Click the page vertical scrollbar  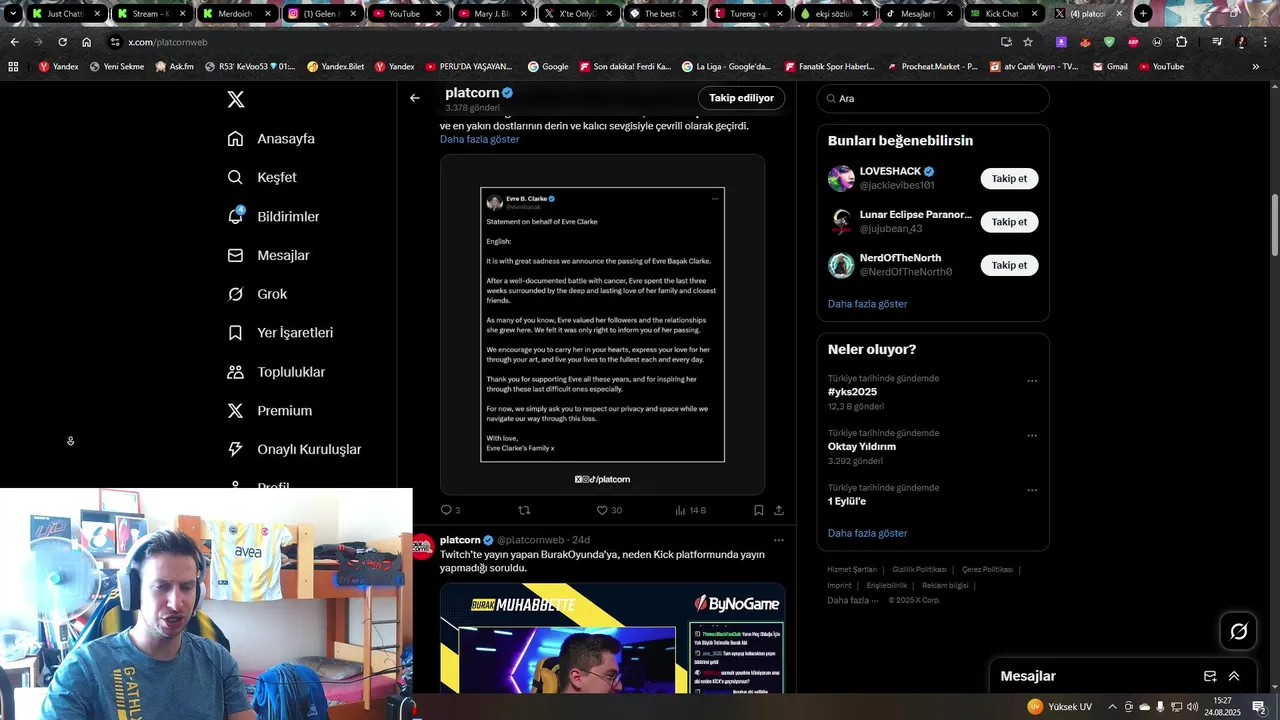click(1275, 225)
